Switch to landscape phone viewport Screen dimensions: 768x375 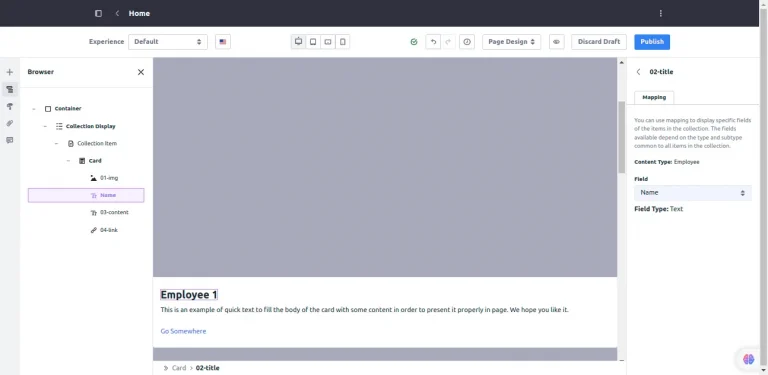(x=328, y=42)
